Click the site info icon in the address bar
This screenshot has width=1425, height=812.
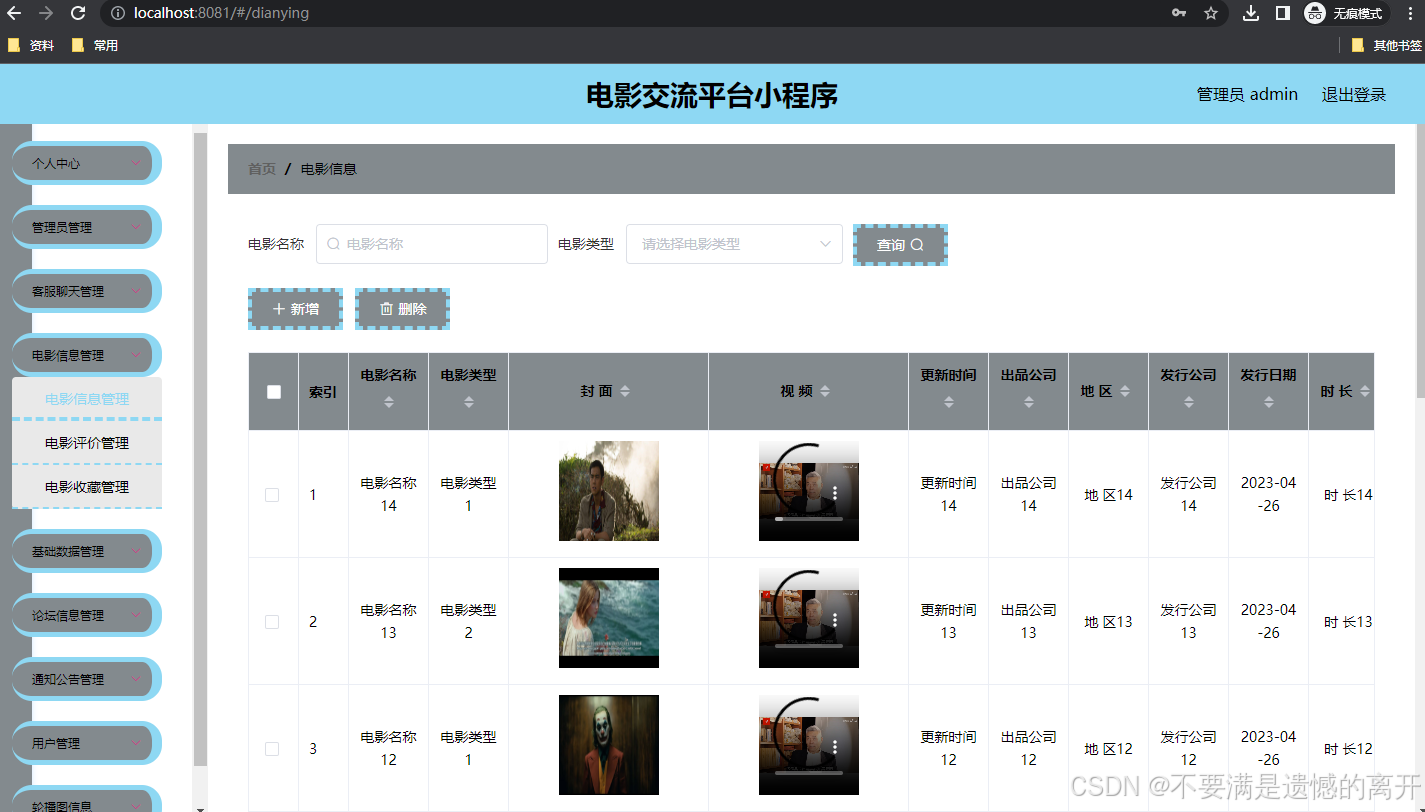pos(118,13)
